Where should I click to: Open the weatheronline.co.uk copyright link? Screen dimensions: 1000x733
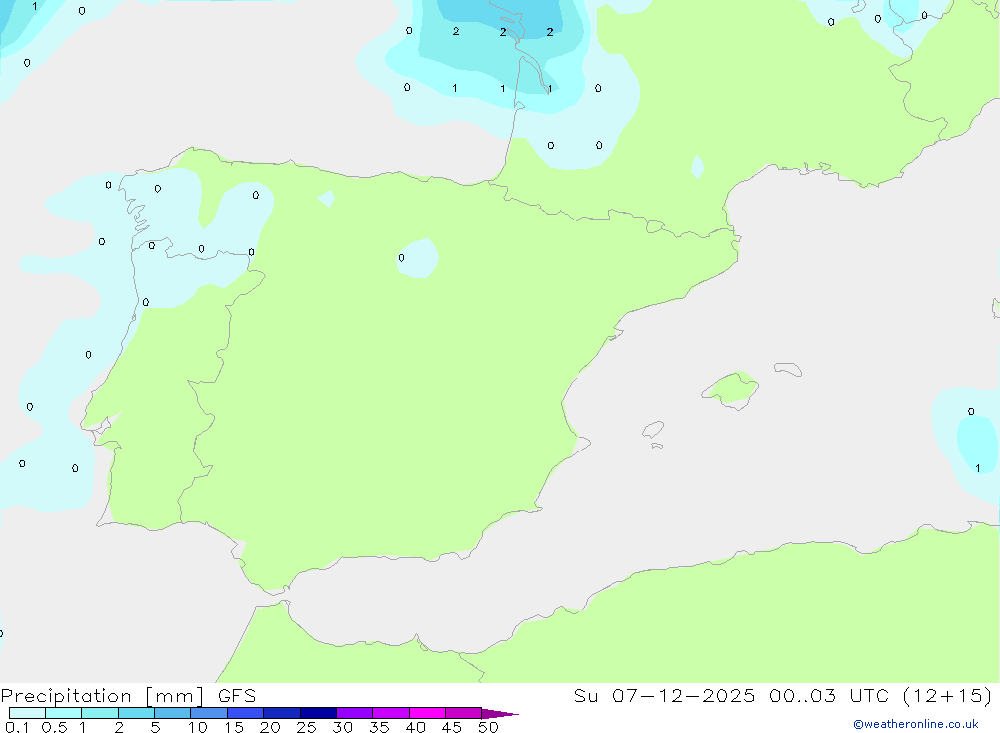pyautogui.click(x=915, y=724)
